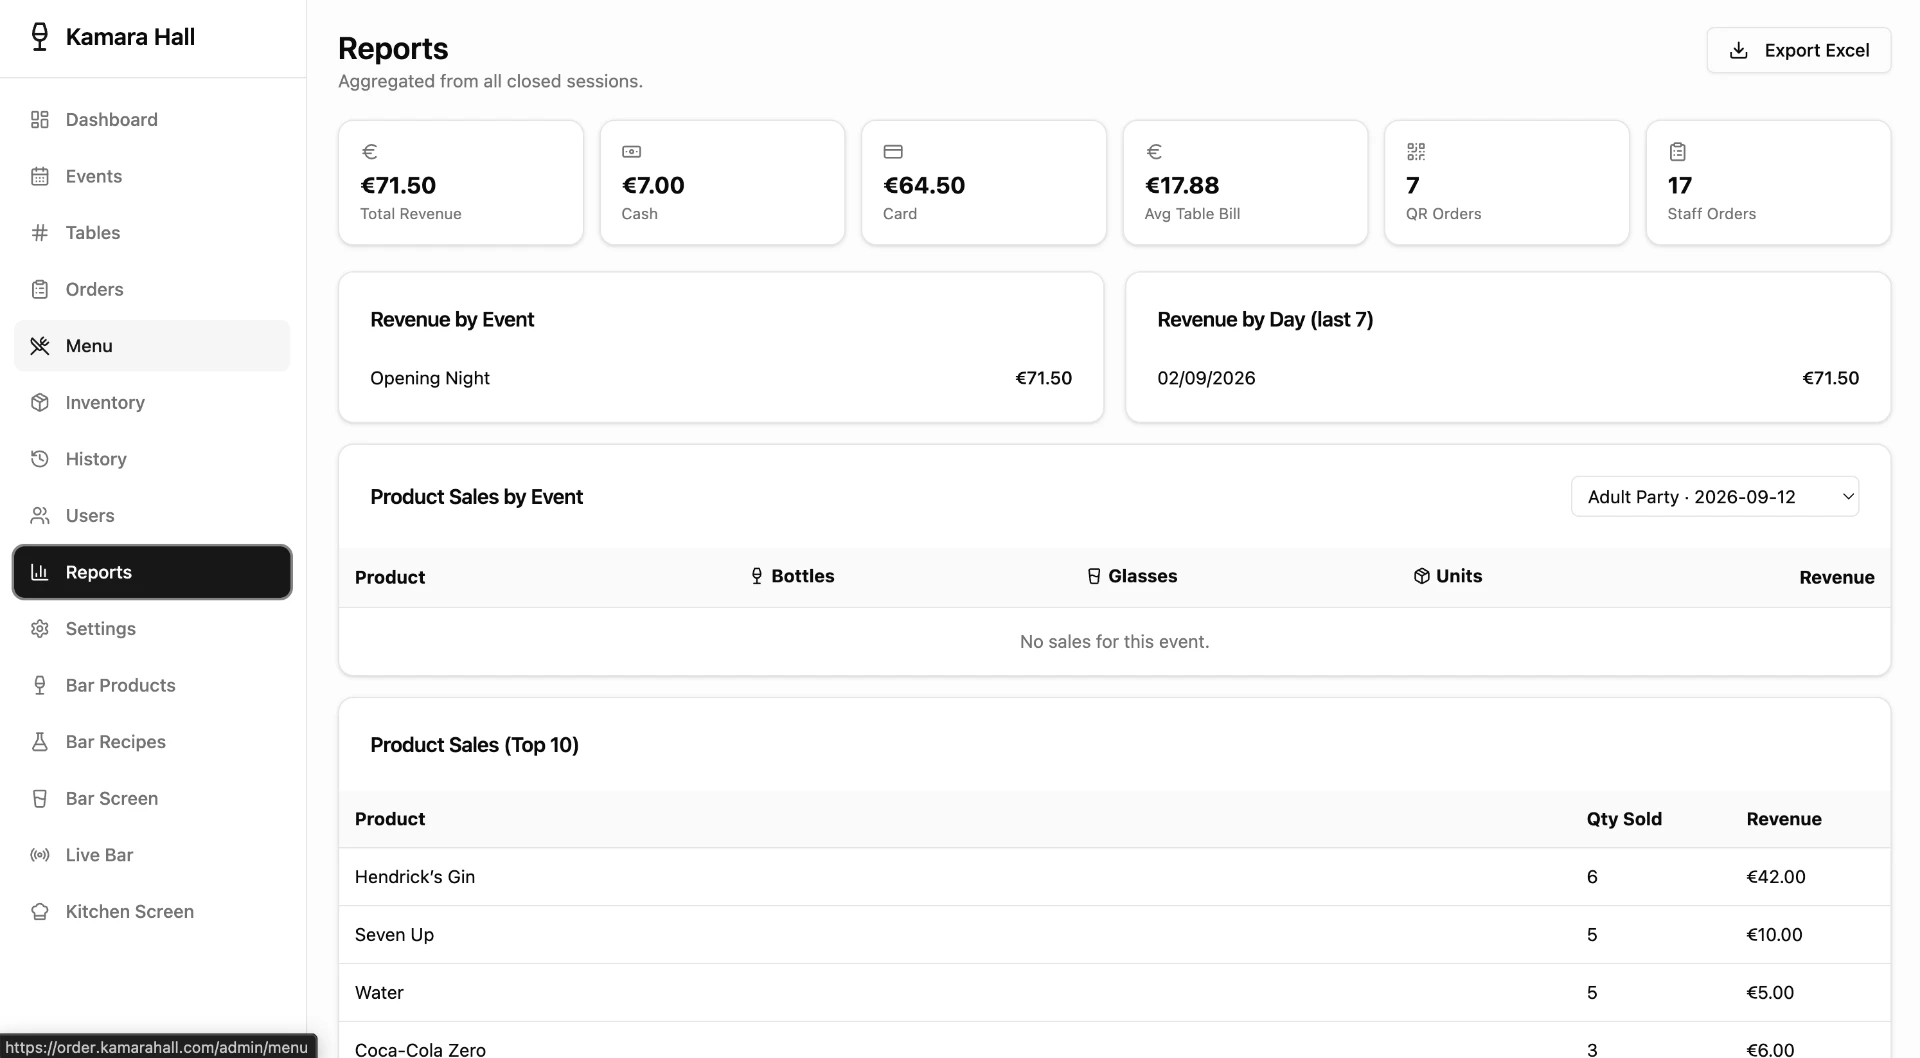Viewport: 1920px width, 1058px height.
Task: Click the Inventory box icon
Action: [x=40, y=403]
